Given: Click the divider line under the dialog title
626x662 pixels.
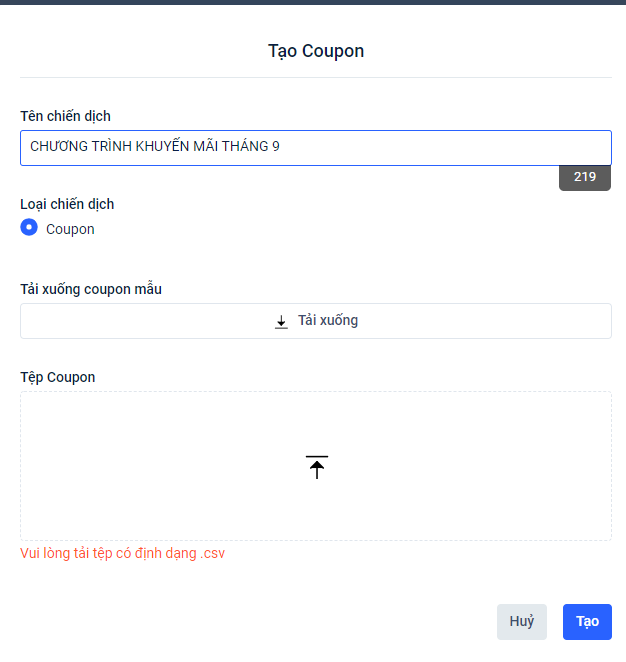Looking at the screenshot, I should 316,77.
